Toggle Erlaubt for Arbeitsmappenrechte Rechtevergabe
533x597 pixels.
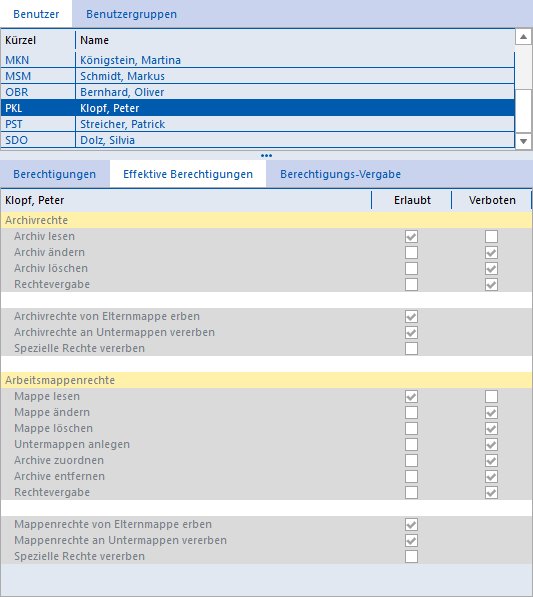[x=411, y=492]
